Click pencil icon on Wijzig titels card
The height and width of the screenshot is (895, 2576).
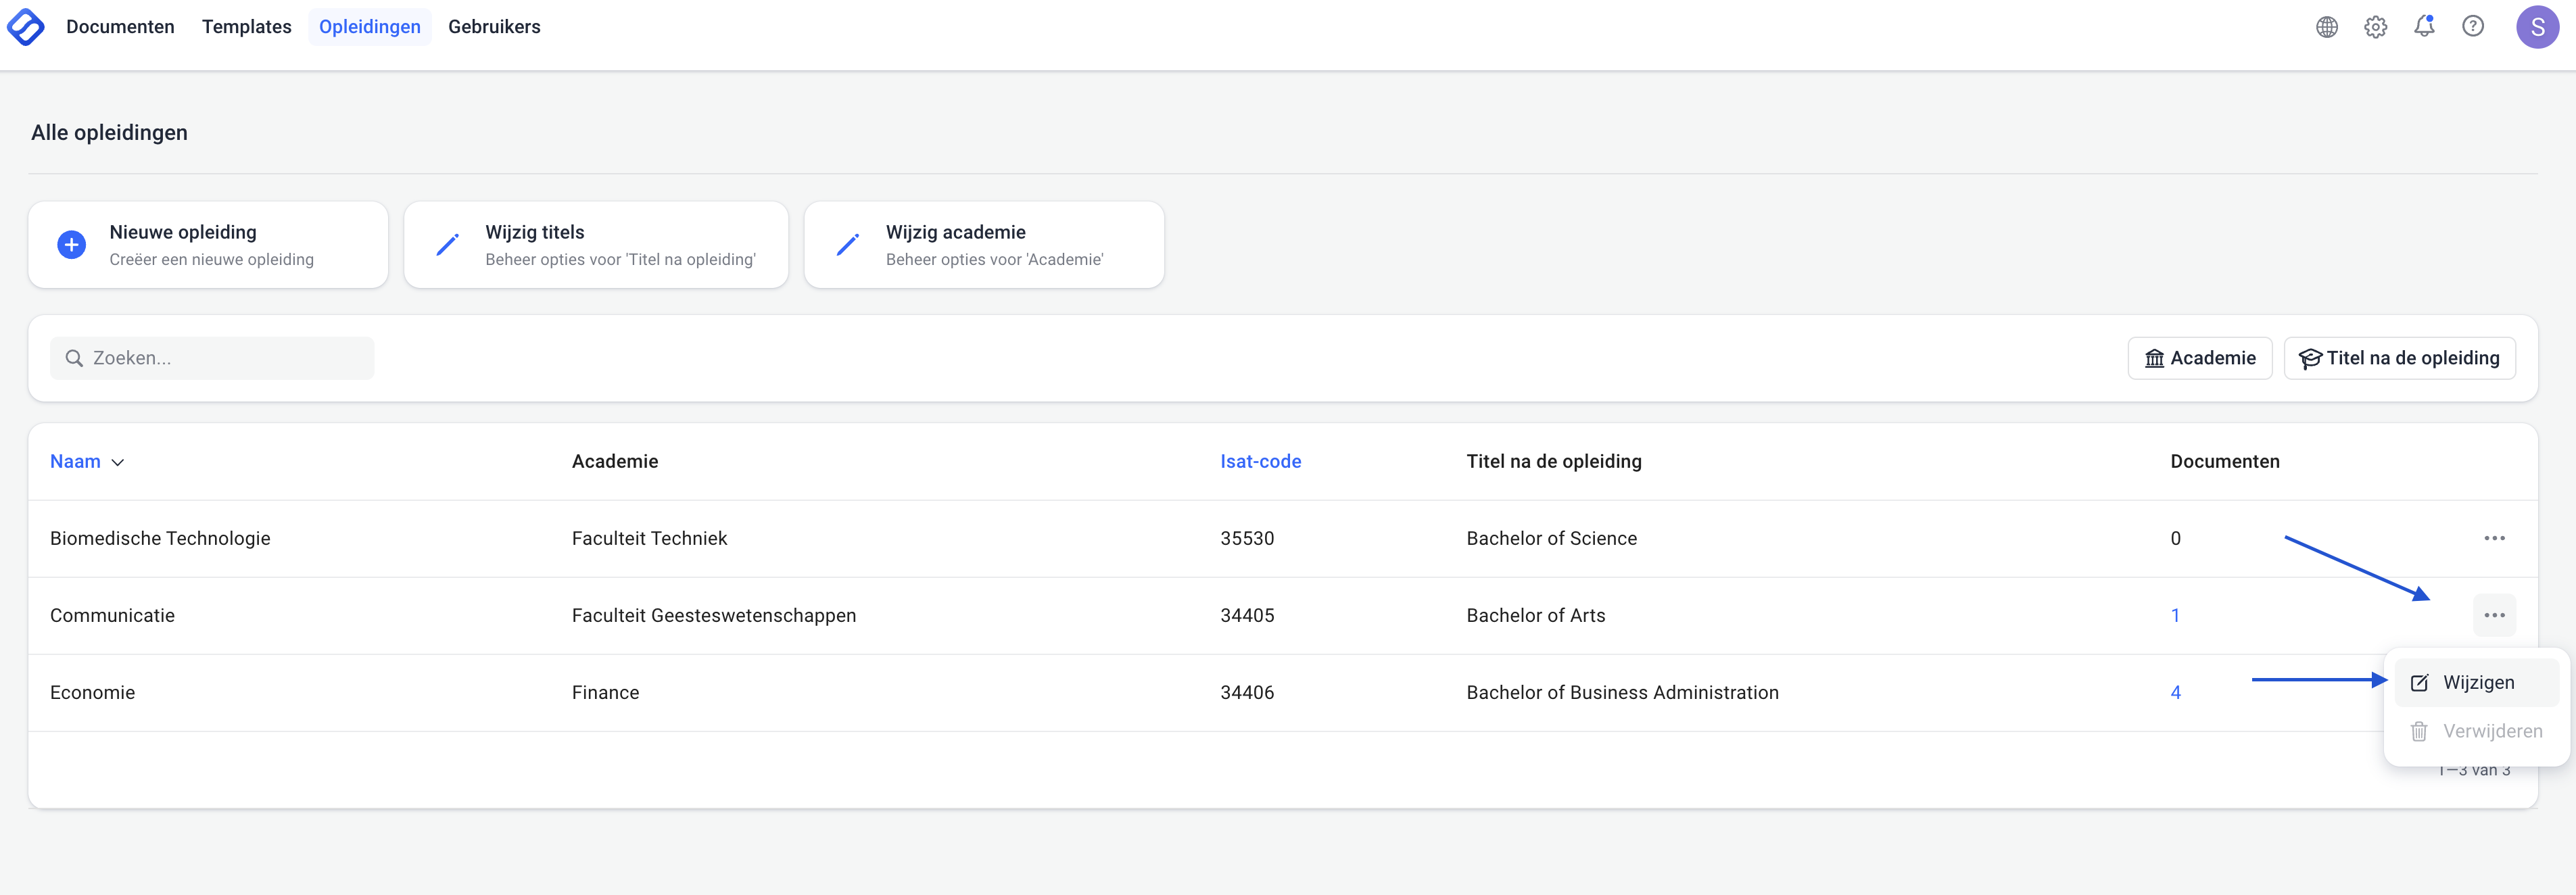(x=447, y=245)
